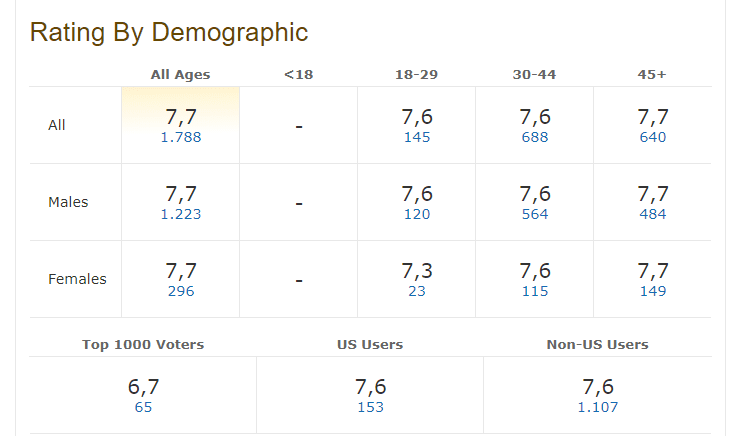This screenshot has height=436, width=738.
Task: Open the 1.788 votes link for All Ages
Action: (x=181, y=137)
